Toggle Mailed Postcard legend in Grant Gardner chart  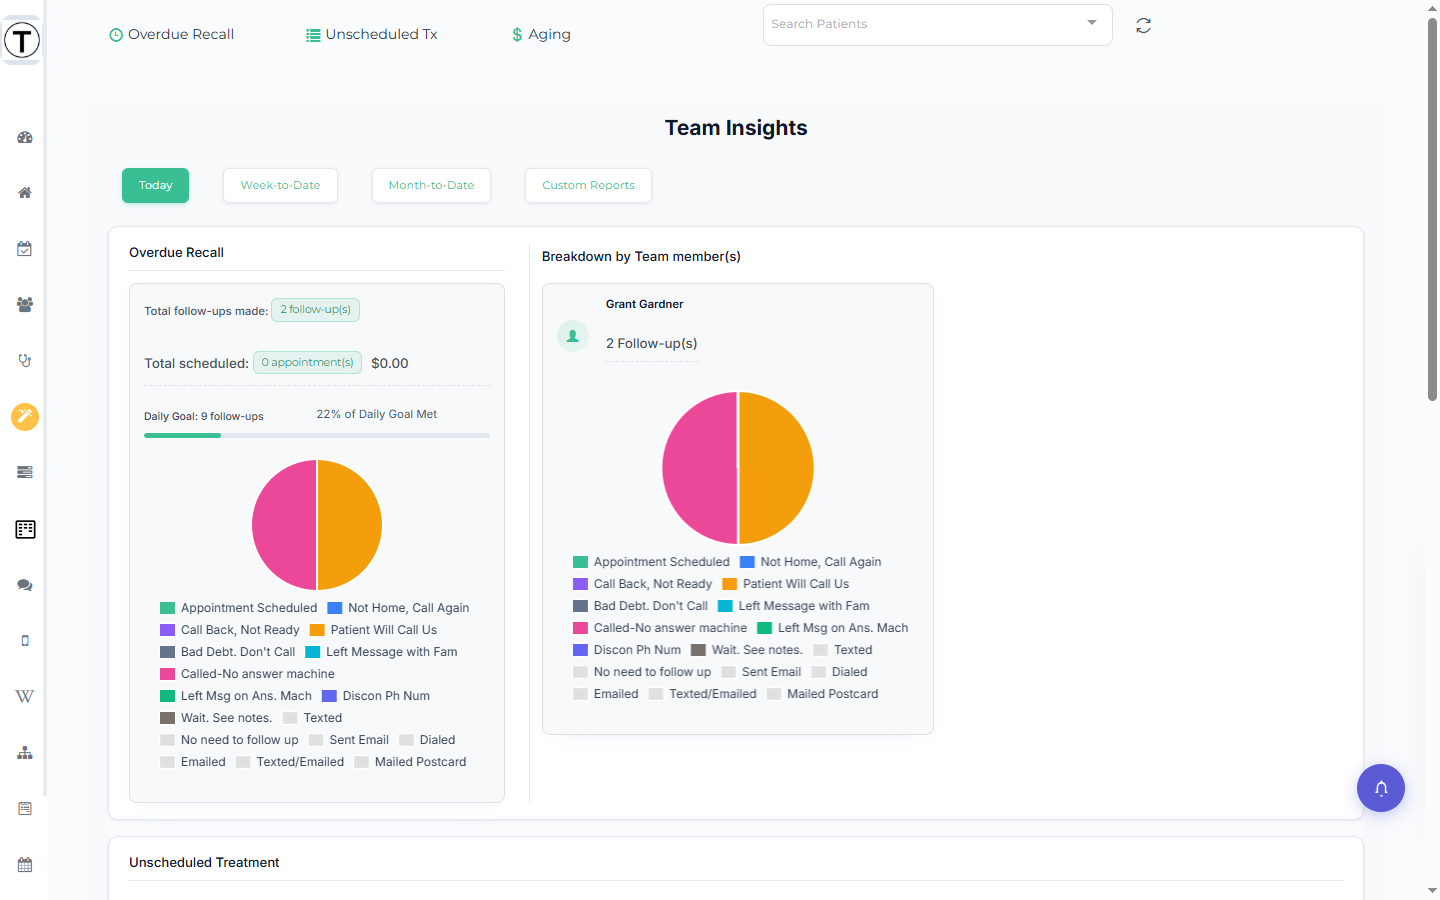point(823,694)
